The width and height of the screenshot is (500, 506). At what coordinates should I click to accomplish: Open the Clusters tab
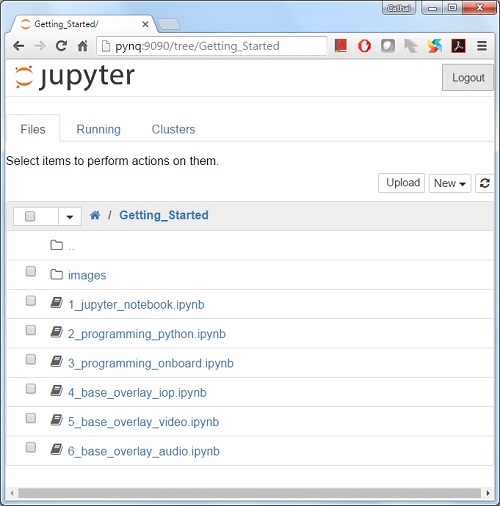tap(173, 129)
